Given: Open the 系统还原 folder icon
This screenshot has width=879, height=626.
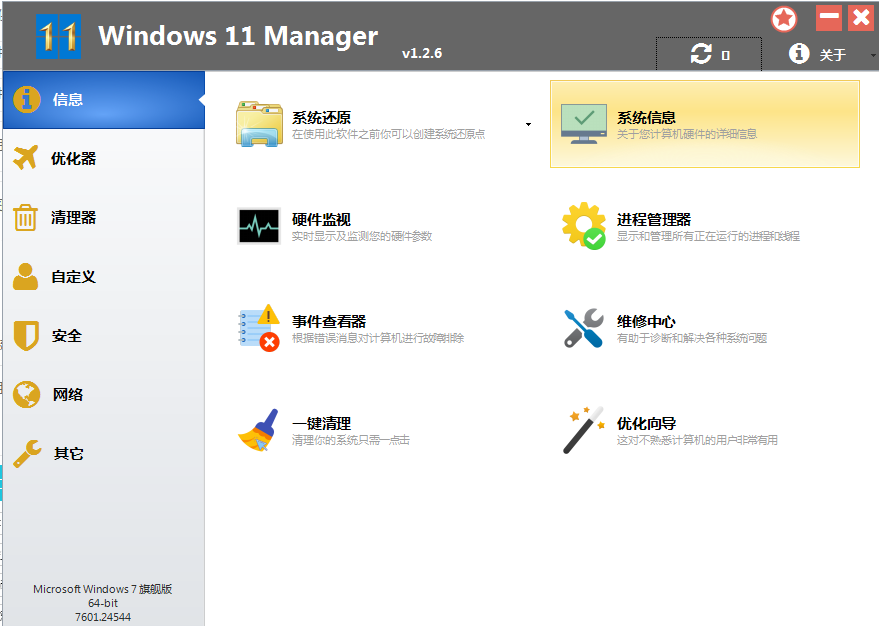Looking at the screenshot, I should 259,124.
